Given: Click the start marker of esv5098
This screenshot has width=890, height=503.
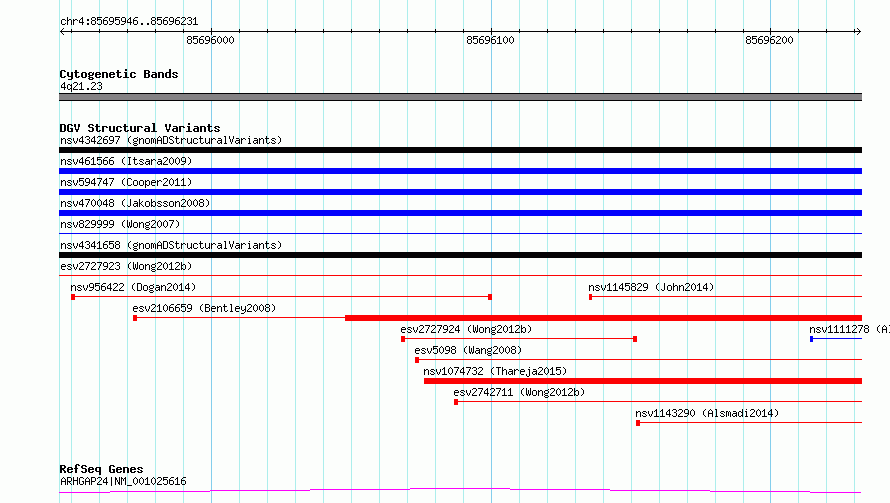Looking at the screenshot, I should [x=417, y=360].
